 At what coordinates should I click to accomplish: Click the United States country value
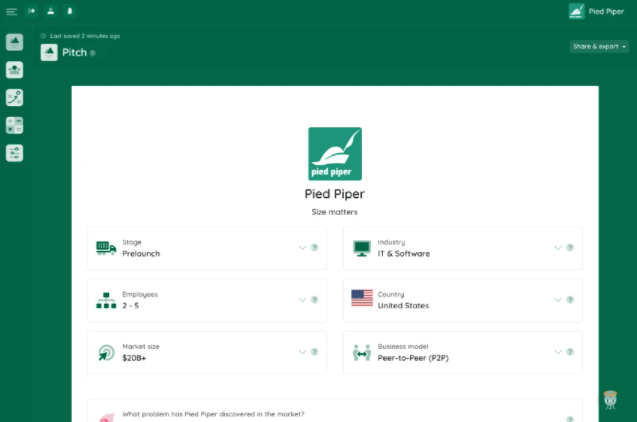click(x=403, y=305)
